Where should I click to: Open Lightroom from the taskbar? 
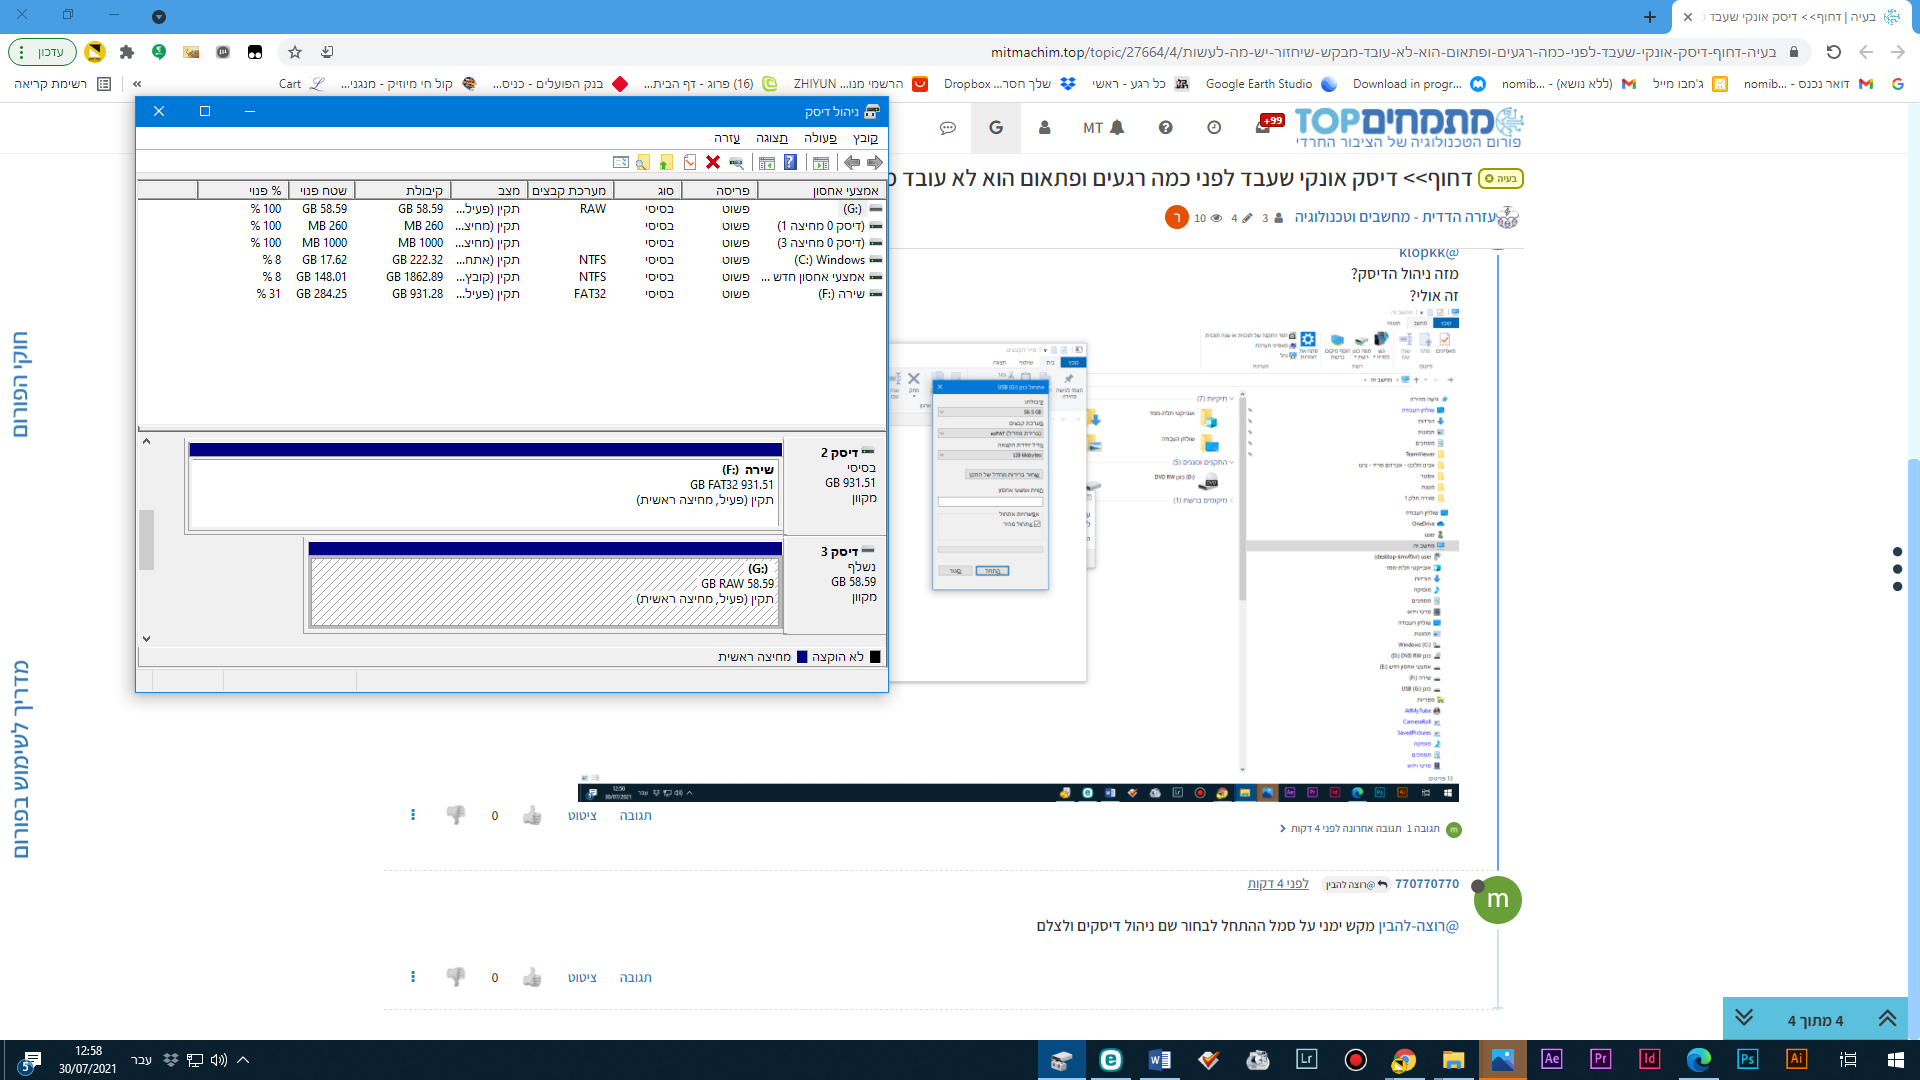pyautogui.click(x=1307, y=1059)
